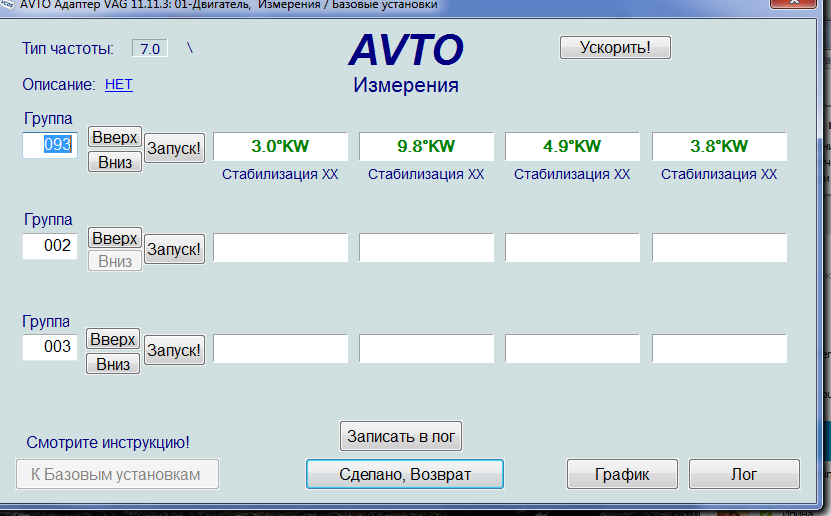Select the group 093 input field

coord(50,145)
